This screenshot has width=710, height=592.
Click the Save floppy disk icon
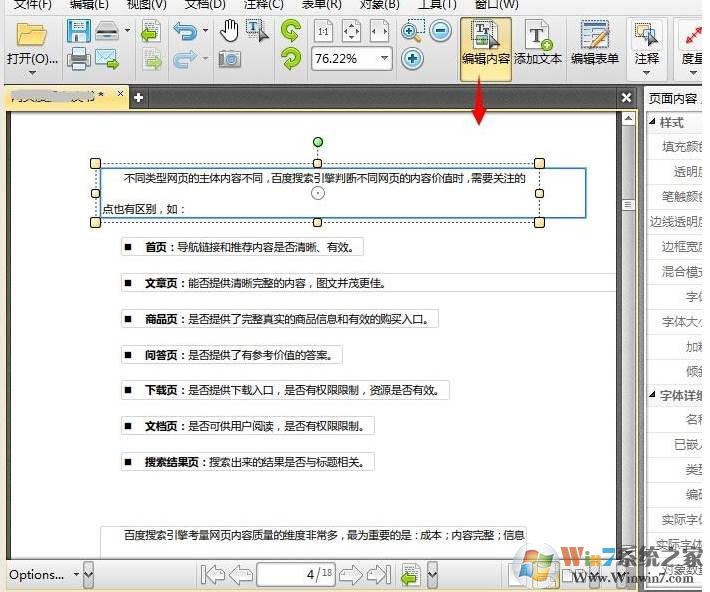(x=78, y=31)
